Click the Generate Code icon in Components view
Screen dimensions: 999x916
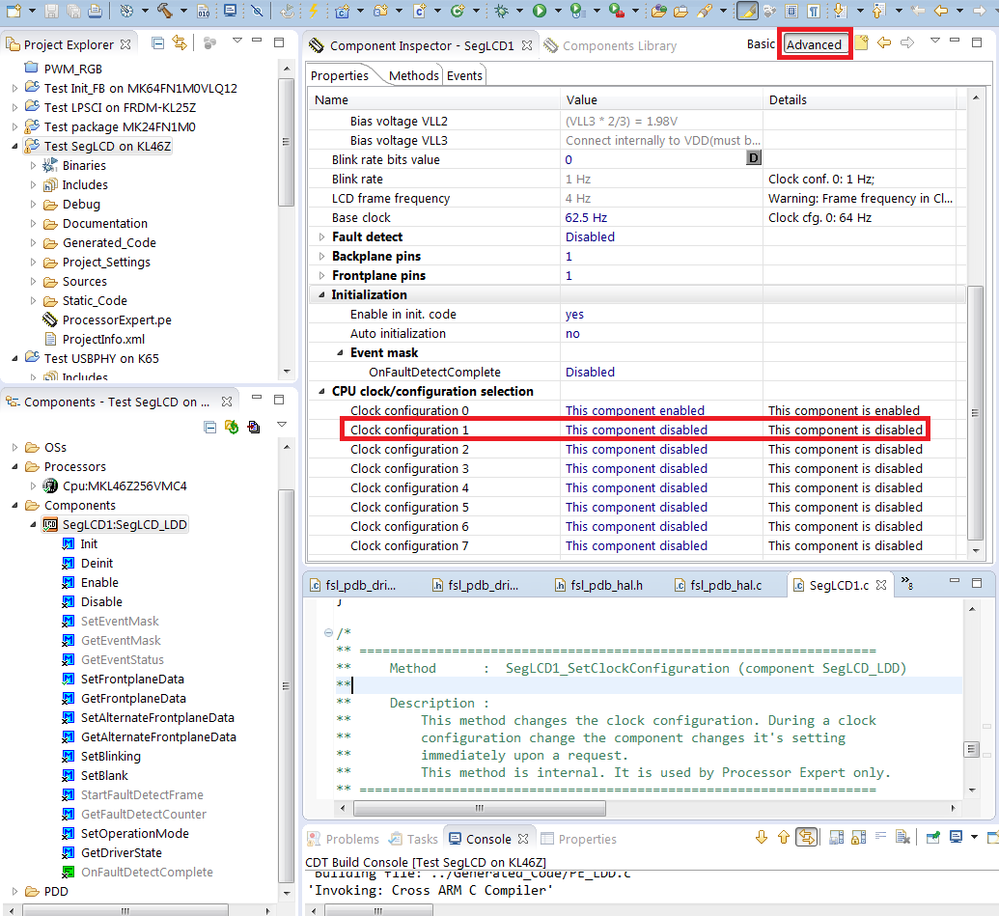click(x=231, y=427)
